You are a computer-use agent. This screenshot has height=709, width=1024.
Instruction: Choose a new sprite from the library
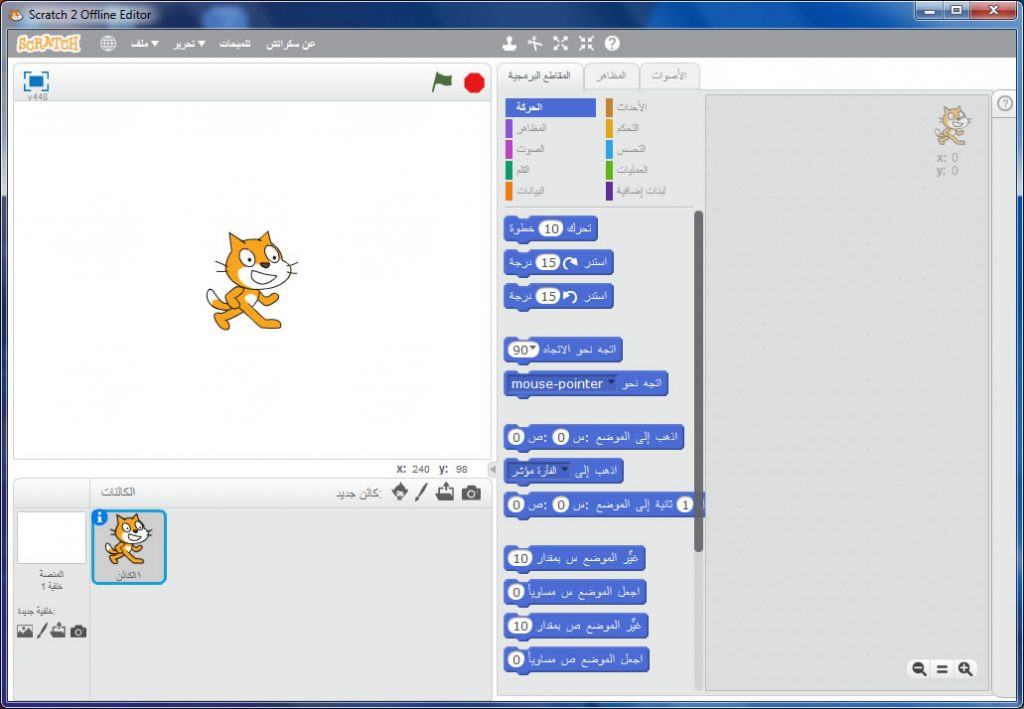coord(400,492)
